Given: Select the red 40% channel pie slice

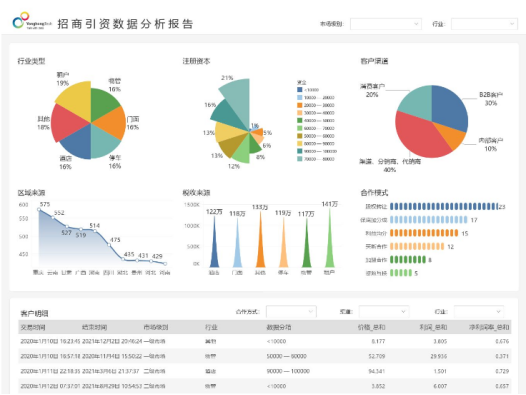Looking at the screenshot, I should coord(419,138).
